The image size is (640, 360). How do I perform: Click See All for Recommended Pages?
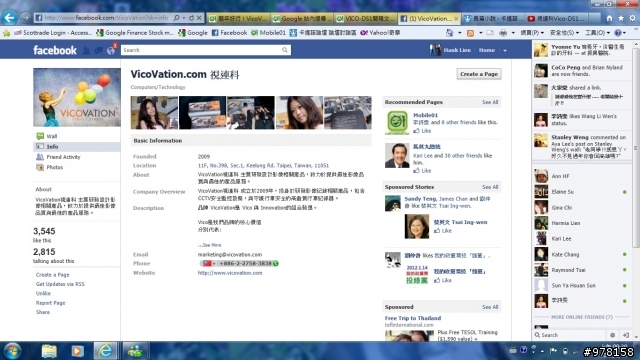(490, 102)
